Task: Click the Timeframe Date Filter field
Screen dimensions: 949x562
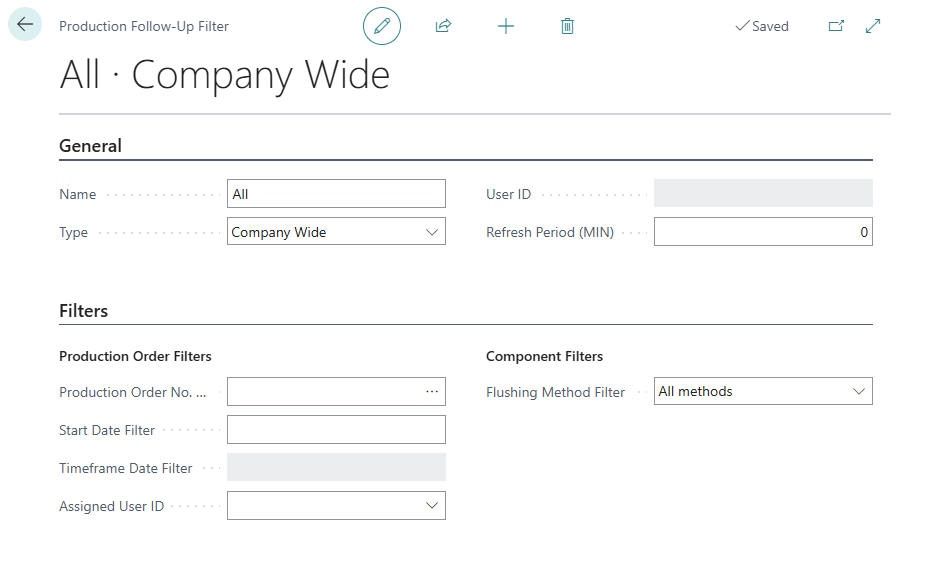Action: pyautogui.click(x=336, y=468)
